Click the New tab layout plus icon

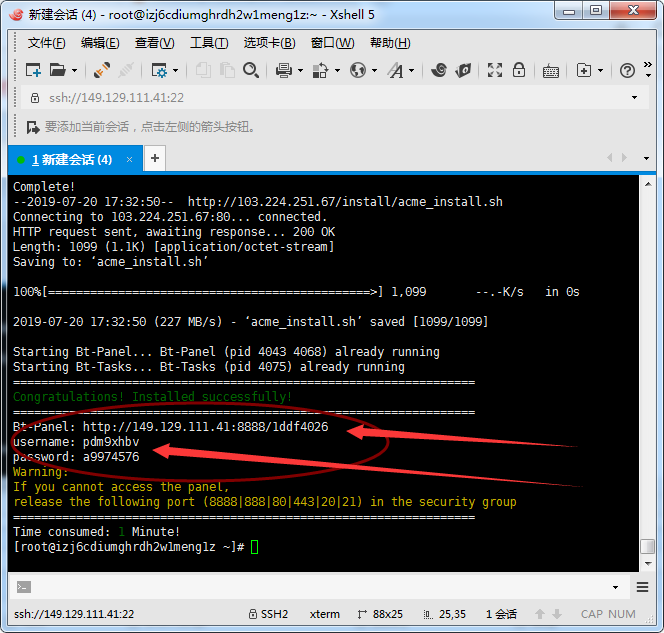584,70
